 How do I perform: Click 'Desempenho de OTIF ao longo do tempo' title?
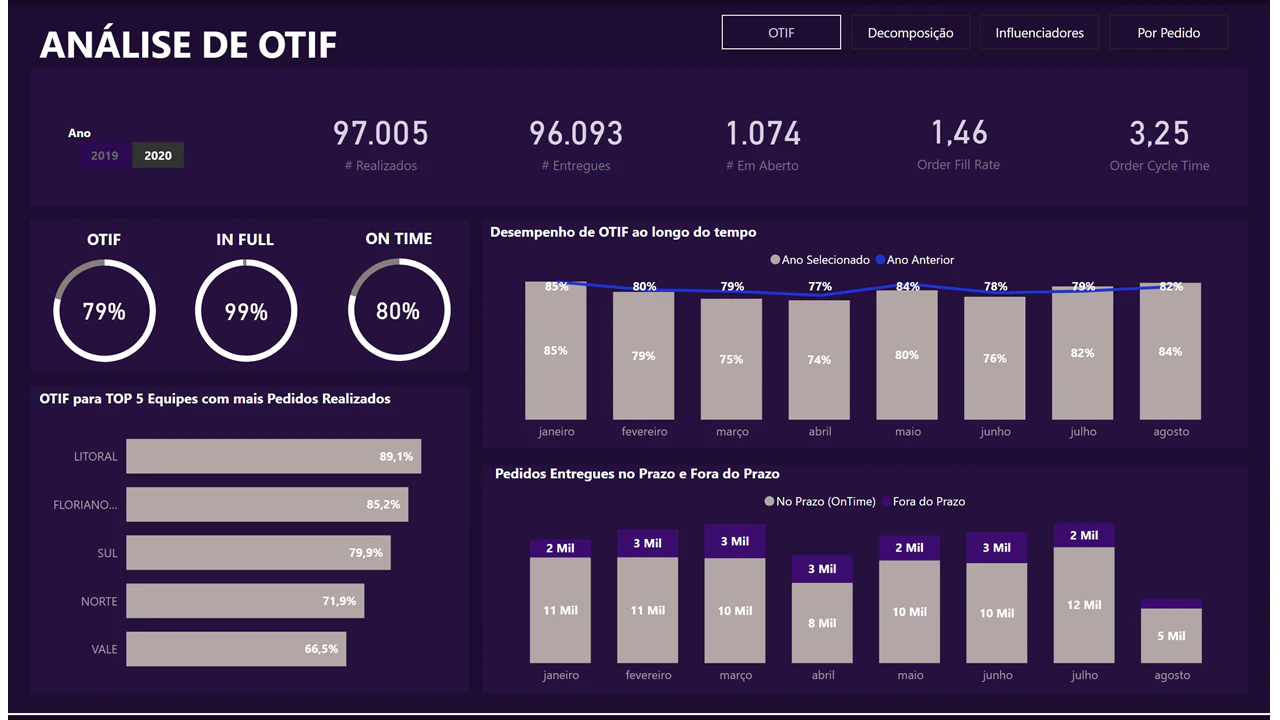click(x=623, y=232)
